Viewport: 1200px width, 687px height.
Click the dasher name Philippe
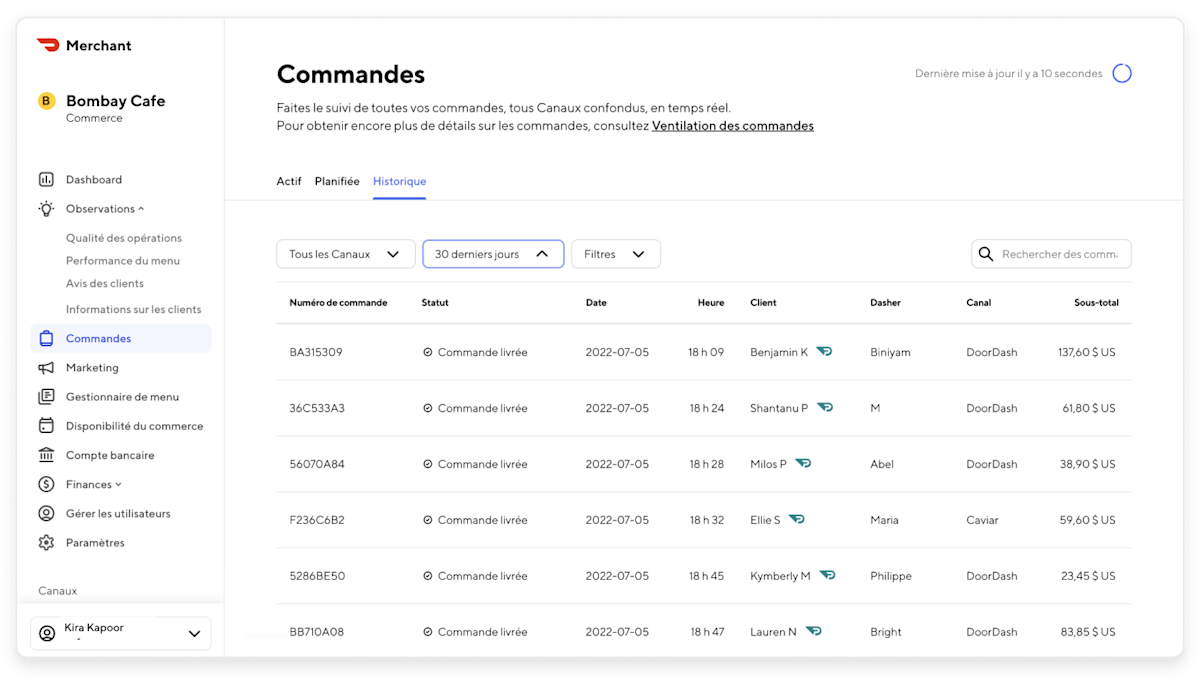pyautogui.click(x=891, y=576)
